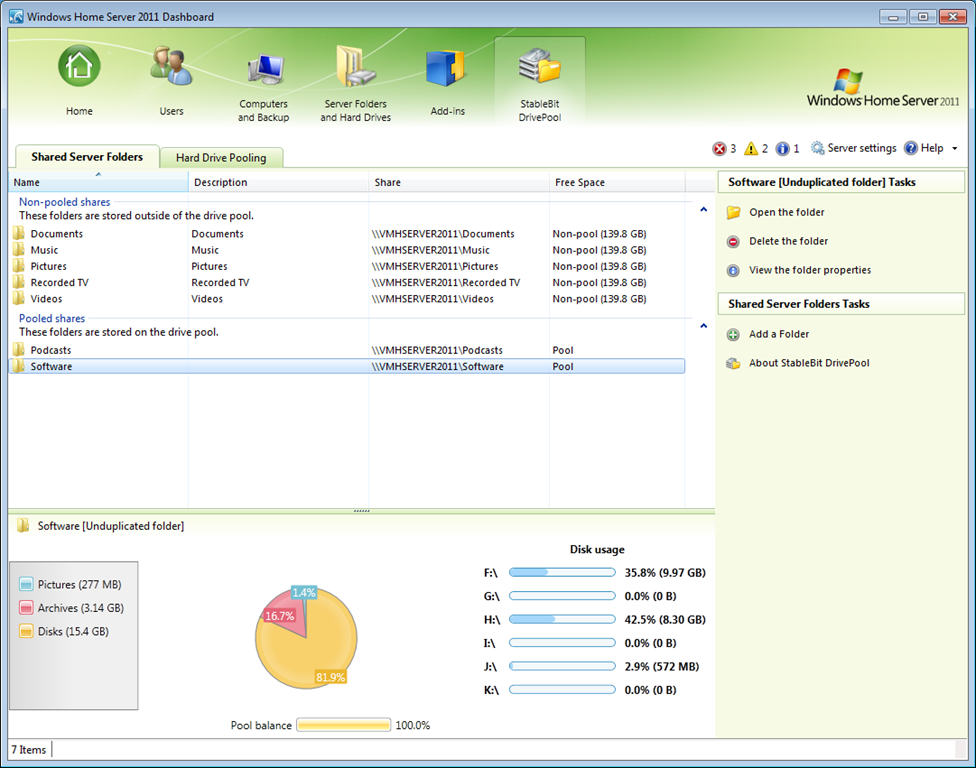
Task: Click the \\VMHSERVER2011\Videos share path
Action: pyautogui.click(x=433, y=299)
